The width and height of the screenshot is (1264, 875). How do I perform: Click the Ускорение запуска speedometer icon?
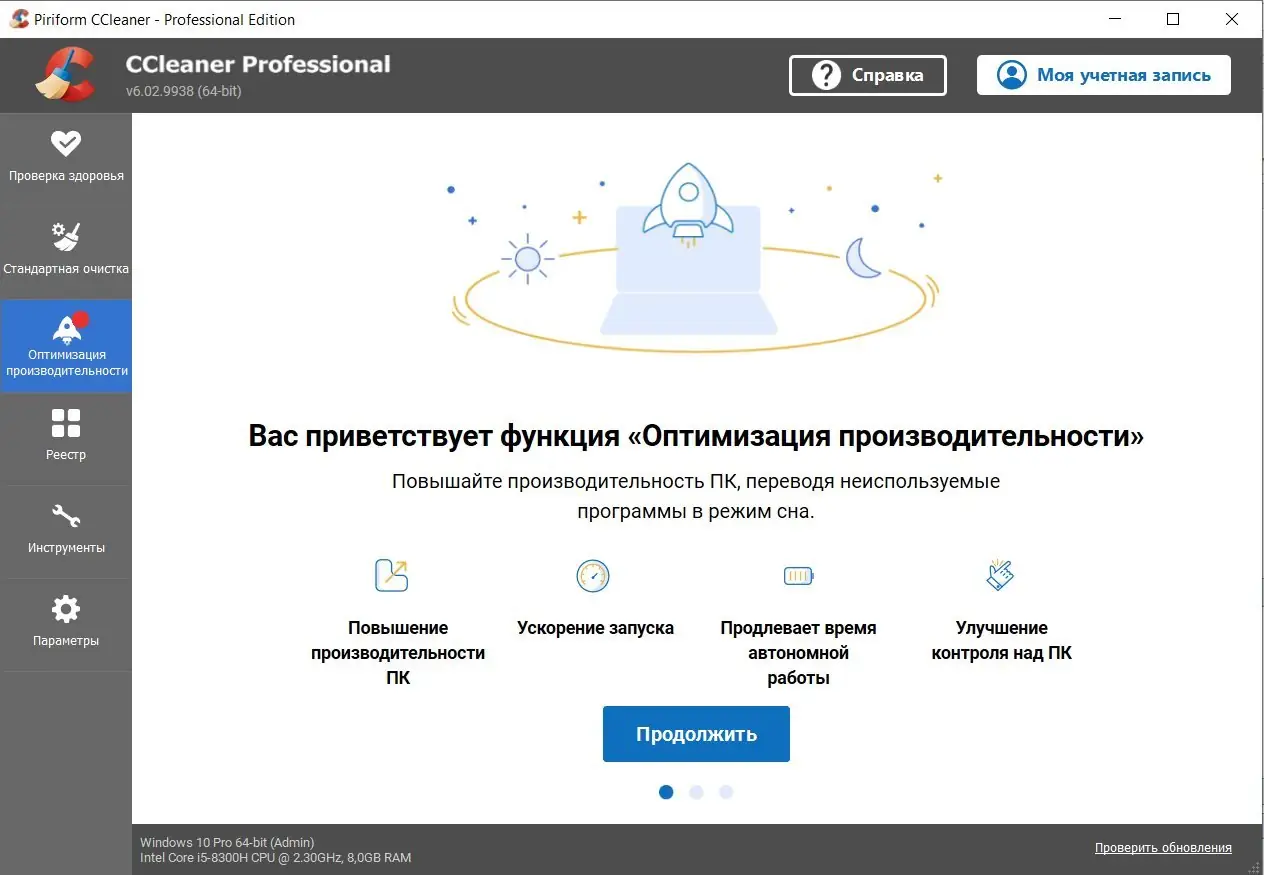coord(593,575)
